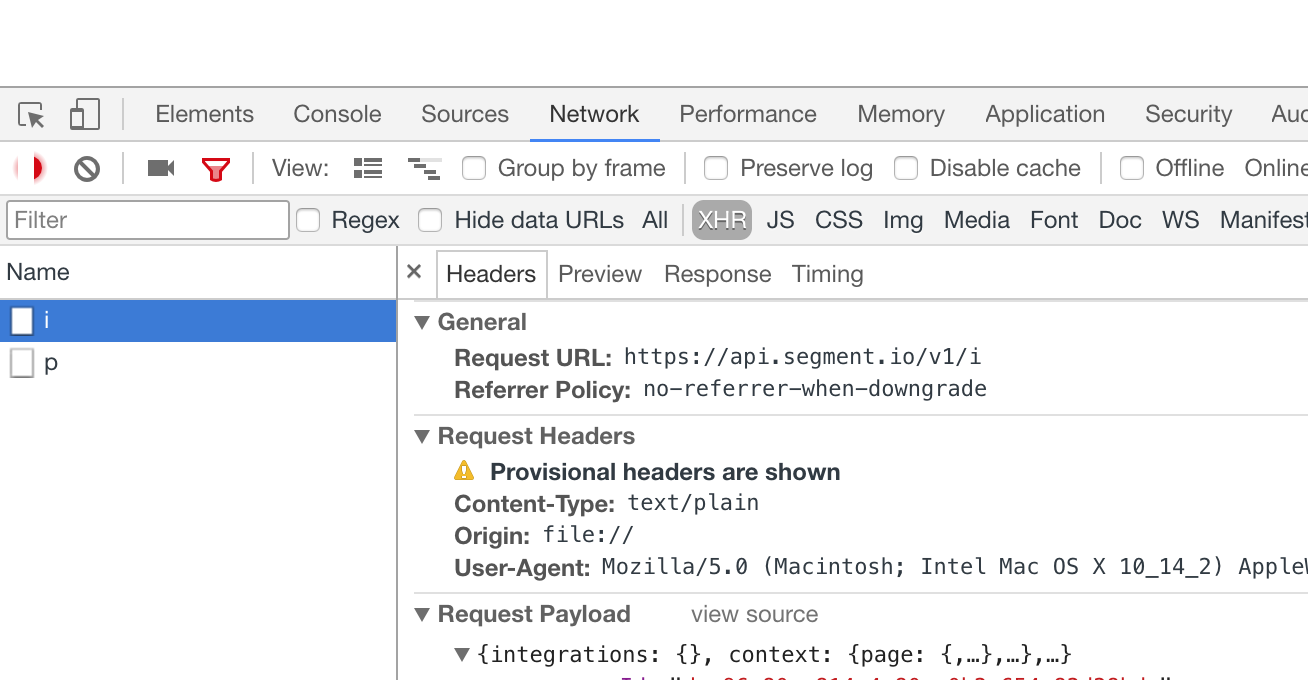1308x680 pixels.
Task: Open the Online throttling dropdown
Action: tap(1275, 168)
